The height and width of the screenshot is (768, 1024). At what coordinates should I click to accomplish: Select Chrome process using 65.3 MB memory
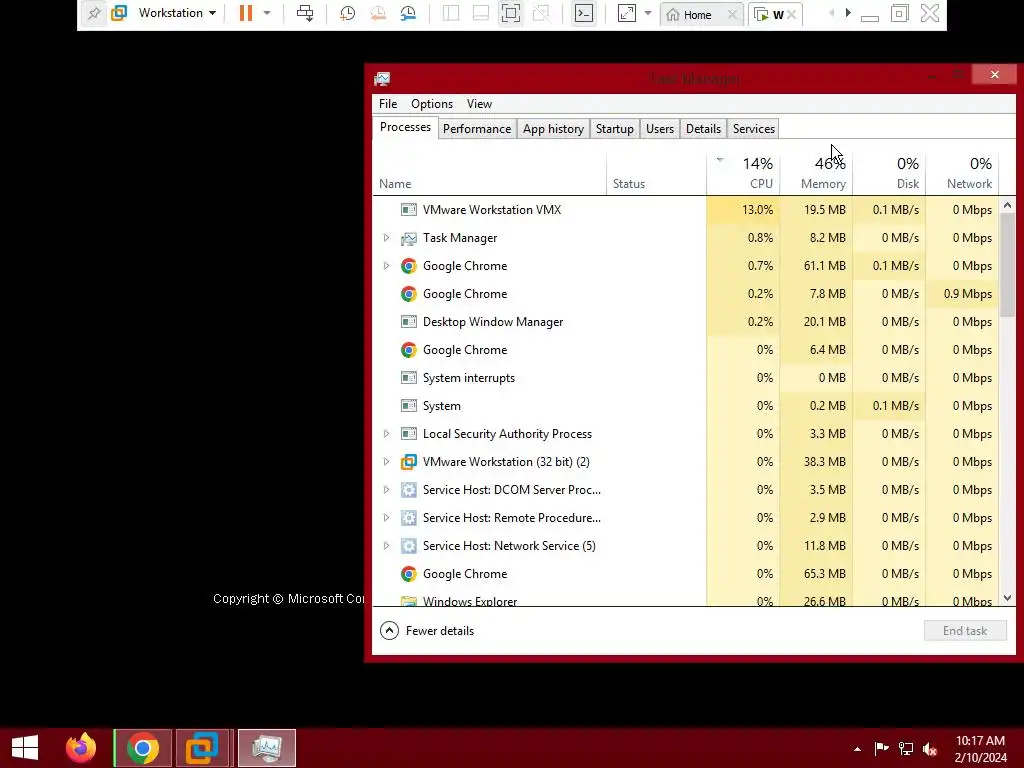686,574
